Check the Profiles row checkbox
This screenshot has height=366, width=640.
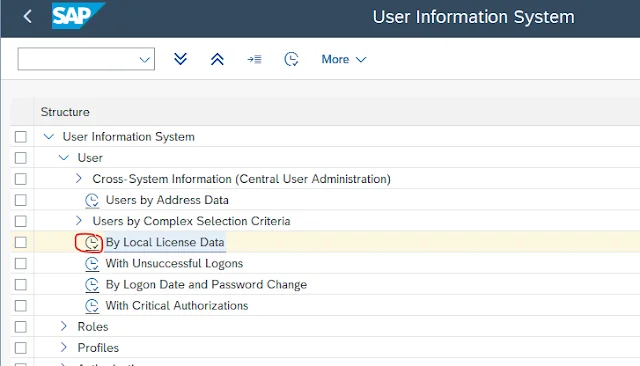pos(21,348)
